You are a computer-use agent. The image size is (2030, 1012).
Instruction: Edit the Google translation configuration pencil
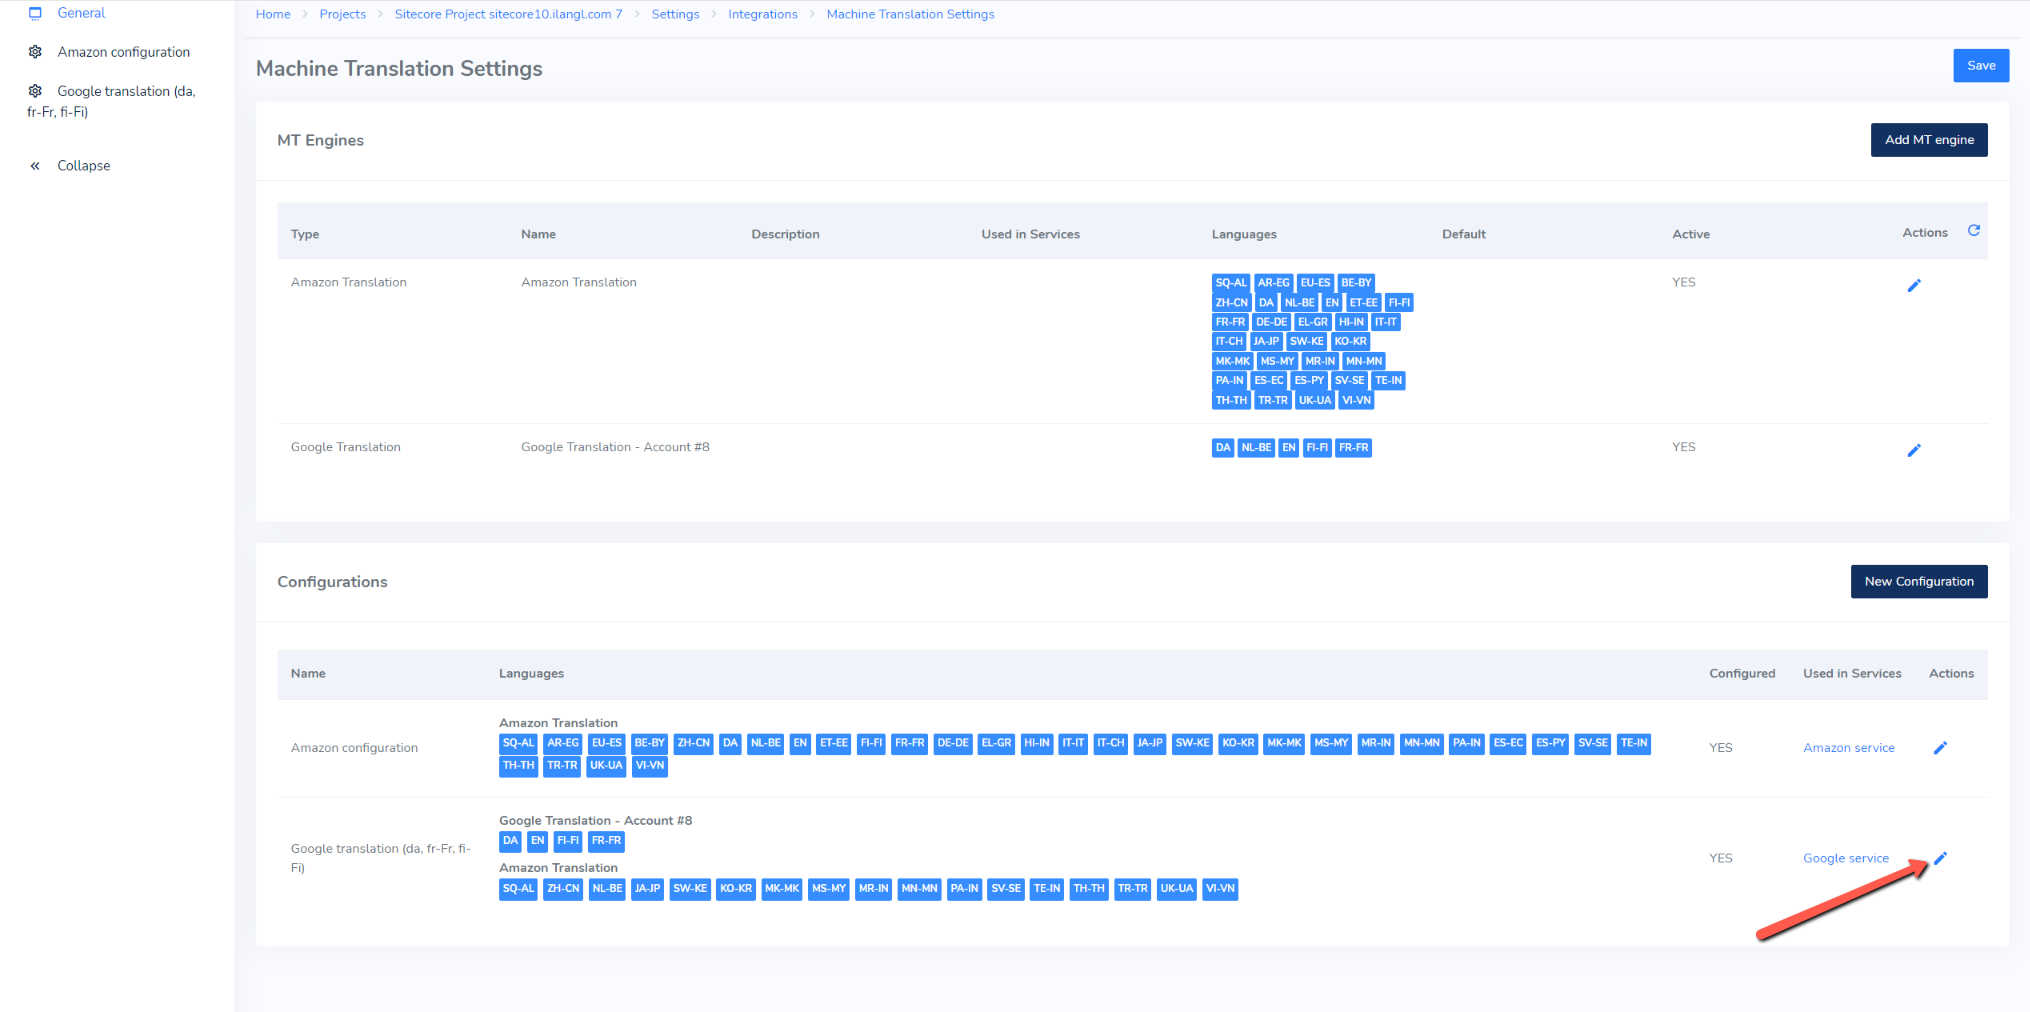[1940, 858]
